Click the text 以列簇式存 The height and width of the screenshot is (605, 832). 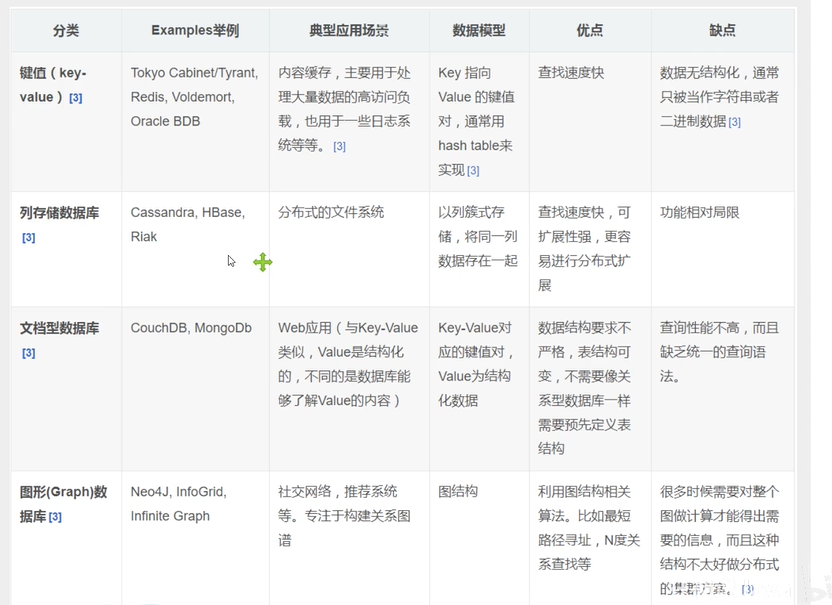click(471, 213)
